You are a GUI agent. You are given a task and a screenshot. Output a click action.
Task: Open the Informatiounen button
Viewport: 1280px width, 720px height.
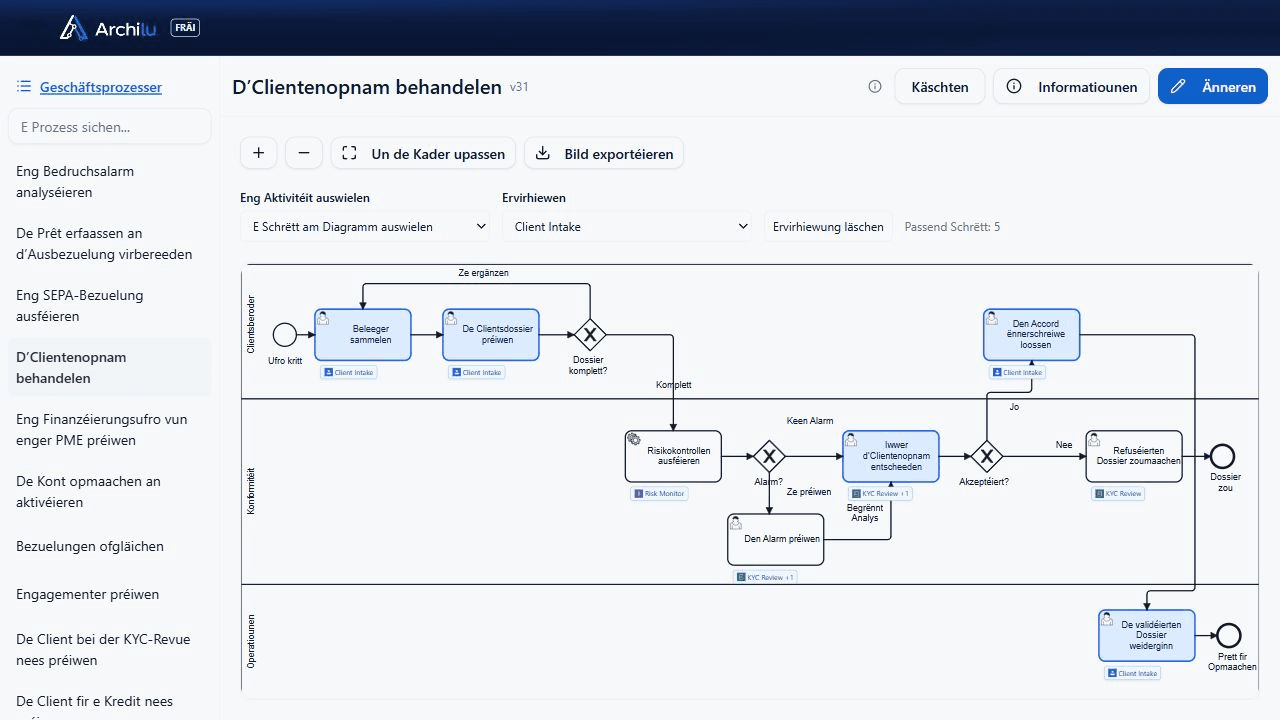tap(1072, 87)
